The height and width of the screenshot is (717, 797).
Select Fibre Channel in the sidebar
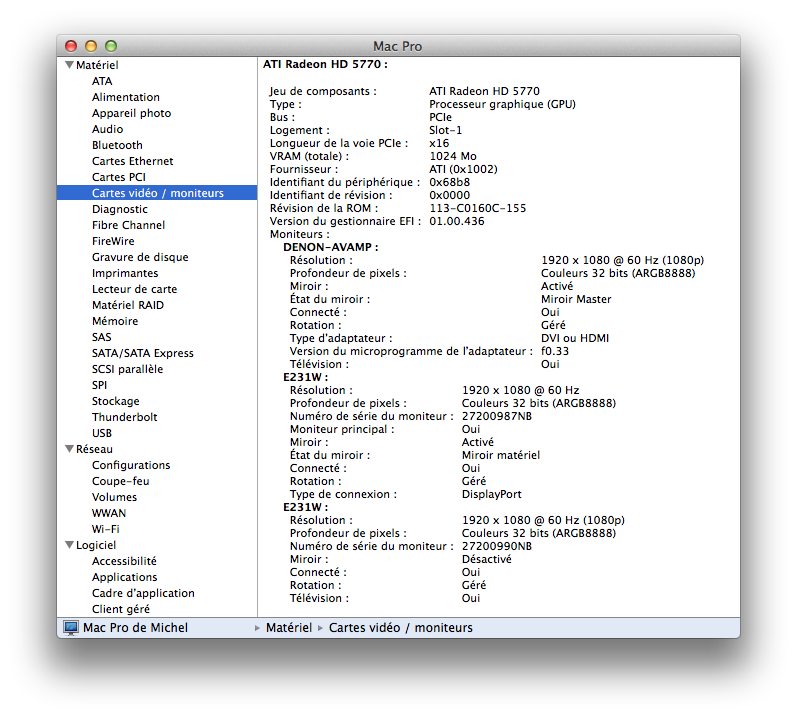(129, 225)
